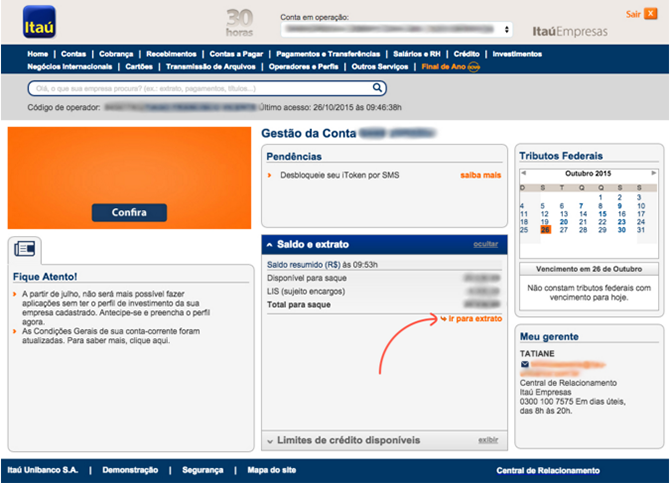Click the Itaú logo
Screen dimensions: 670x483
tap(39, 22)
